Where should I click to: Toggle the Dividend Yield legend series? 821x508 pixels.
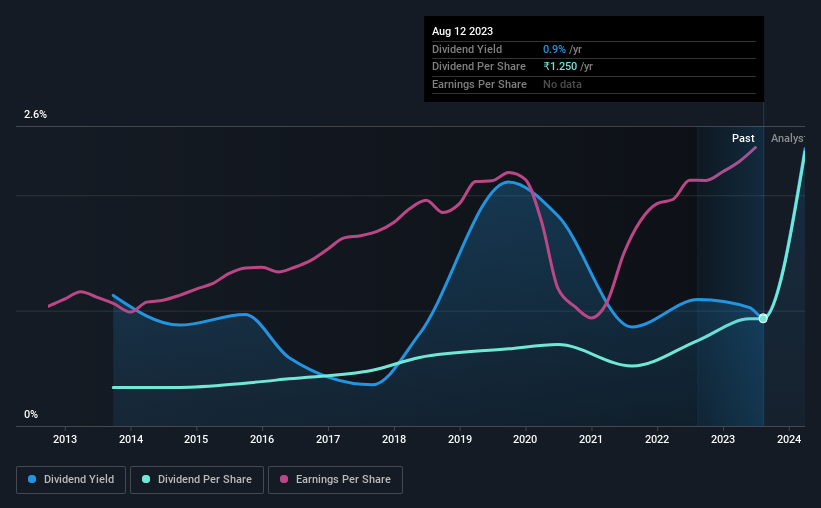tap(71, 480)
